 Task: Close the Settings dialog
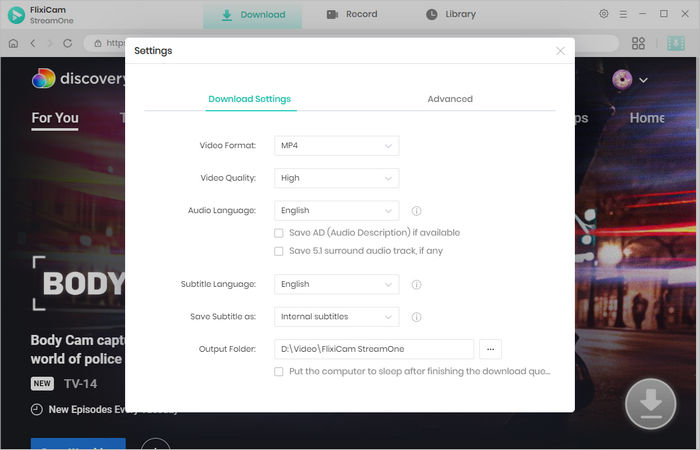[560, 51]
